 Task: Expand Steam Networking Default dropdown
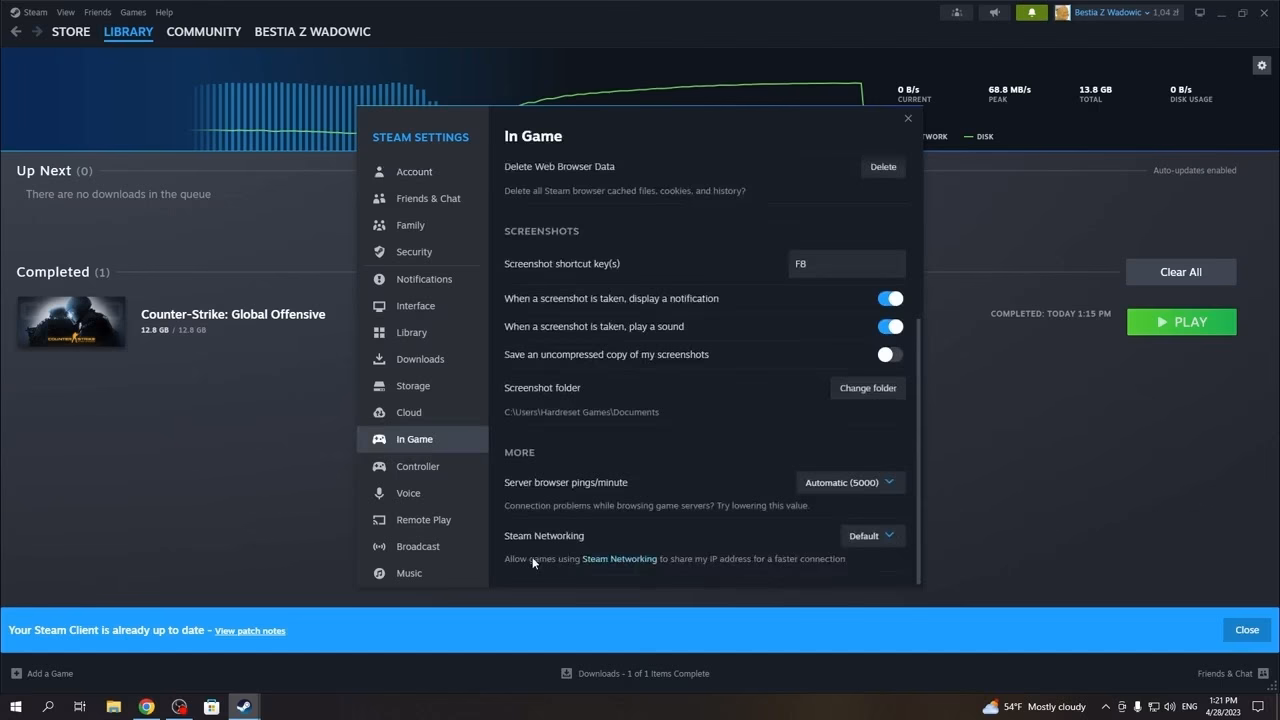coord(872,536)
